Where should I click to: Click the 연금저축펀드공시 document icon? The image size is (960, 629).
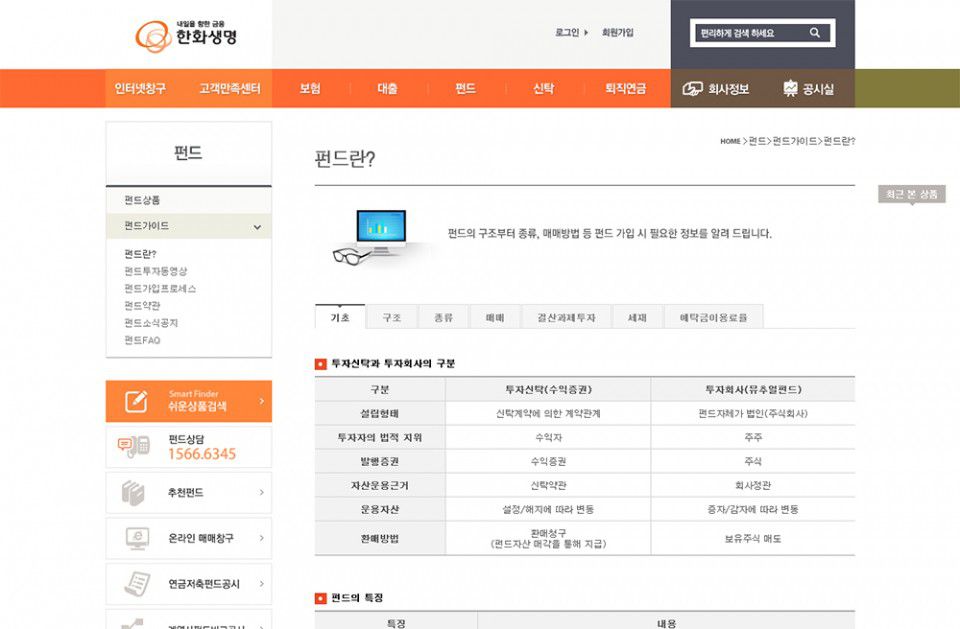[136, 583]
